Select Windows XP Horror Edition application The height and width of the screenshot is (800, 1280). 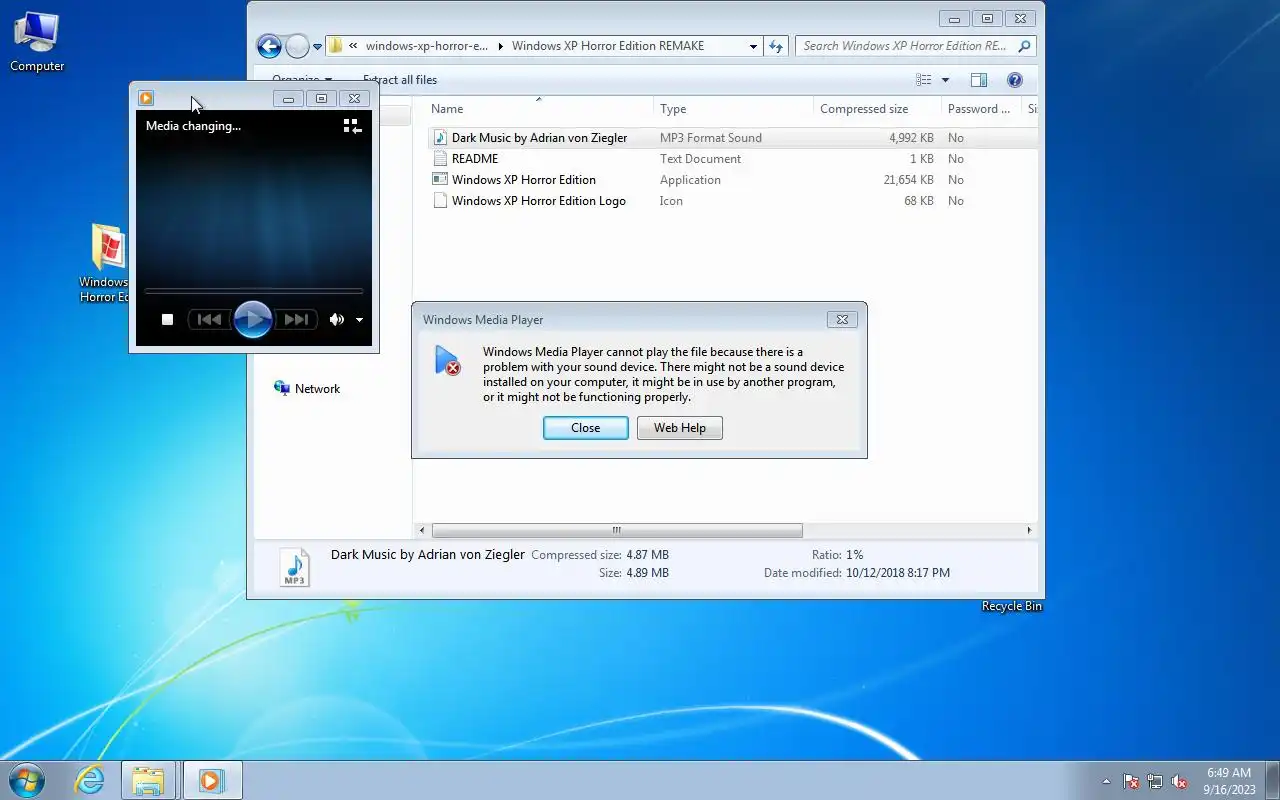pos(524,180)
